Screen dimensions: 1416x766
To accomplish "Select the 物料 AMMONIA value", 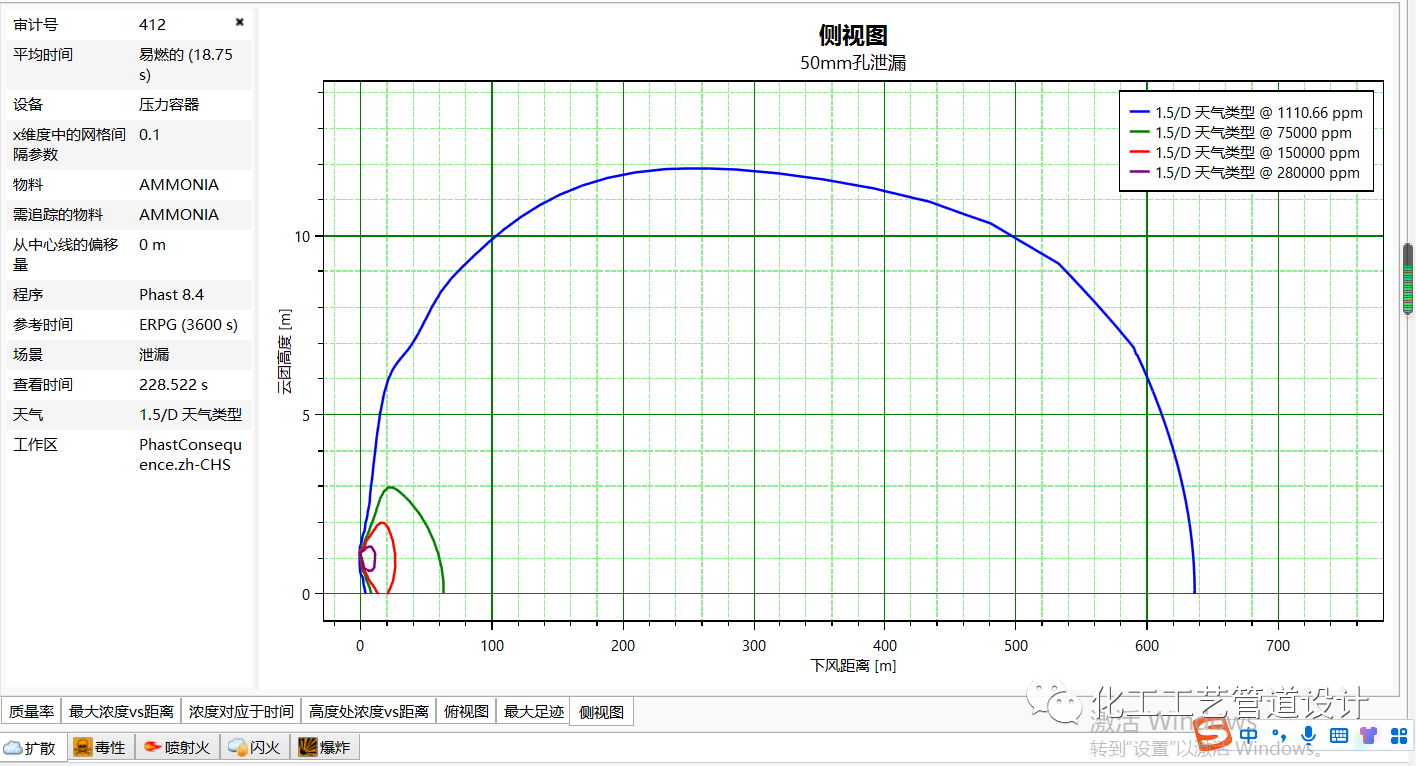I will point(179,185).
